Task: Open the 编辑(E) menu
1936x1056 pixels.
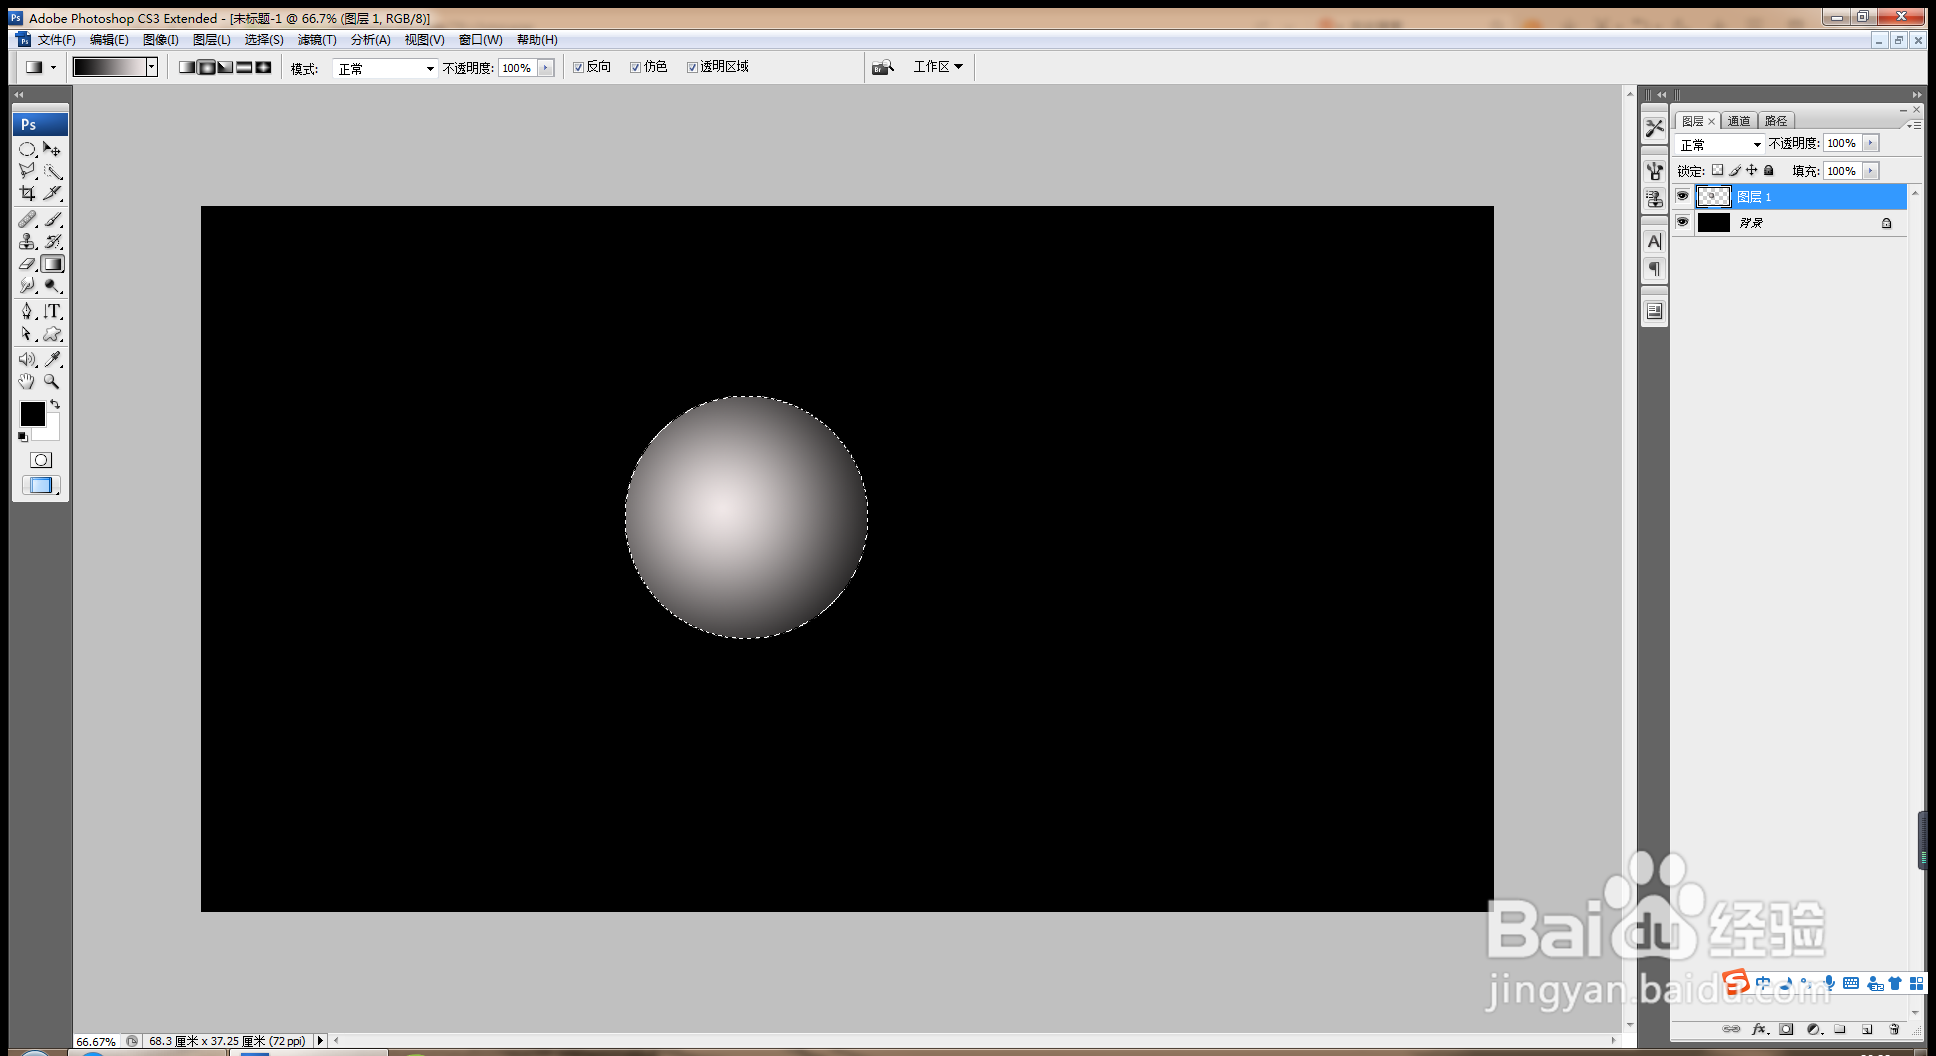Action: click(109, 40)
